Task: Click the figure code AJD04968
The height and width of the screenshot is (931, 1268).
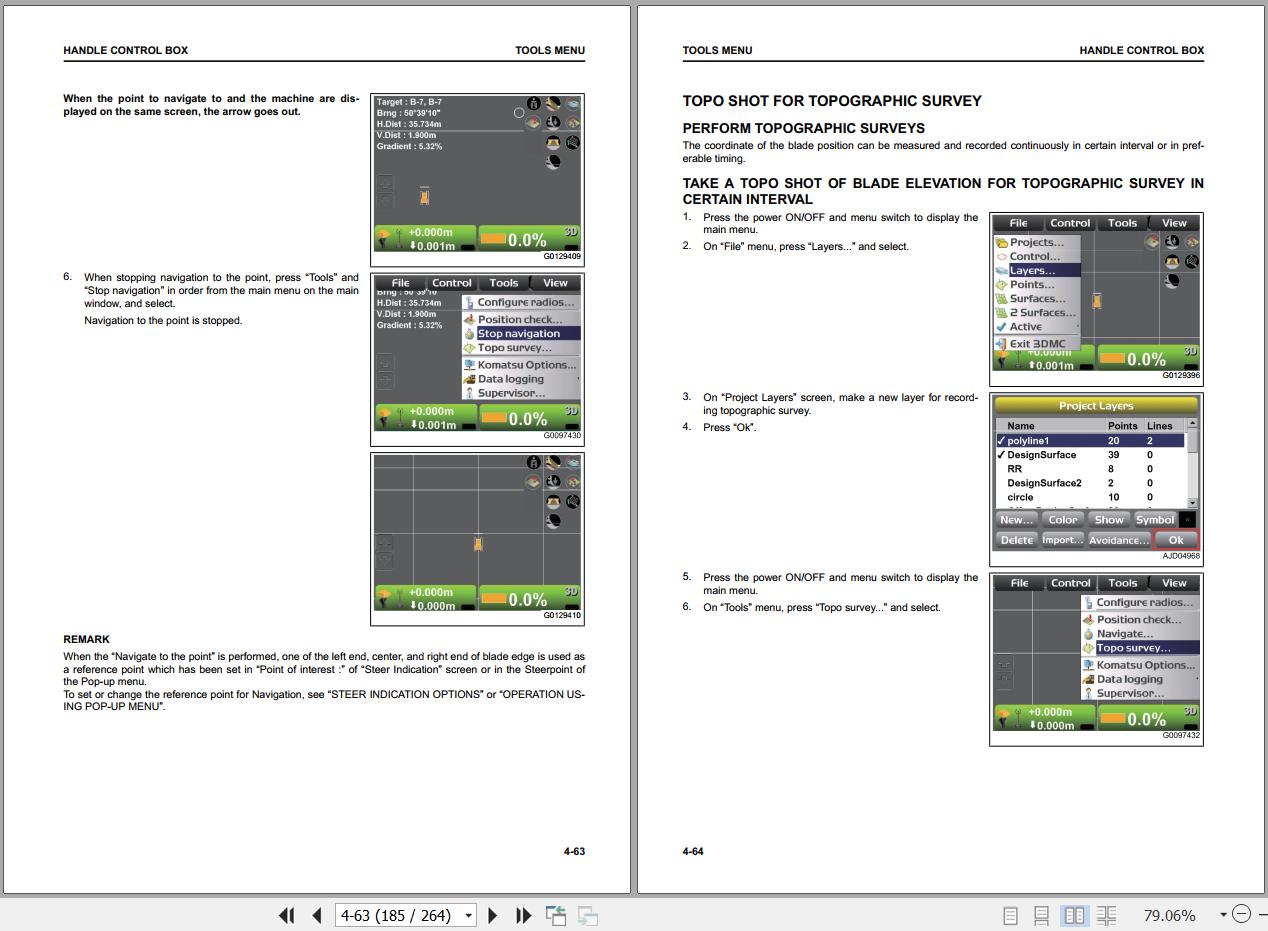Action: [x=1181, y=556]
